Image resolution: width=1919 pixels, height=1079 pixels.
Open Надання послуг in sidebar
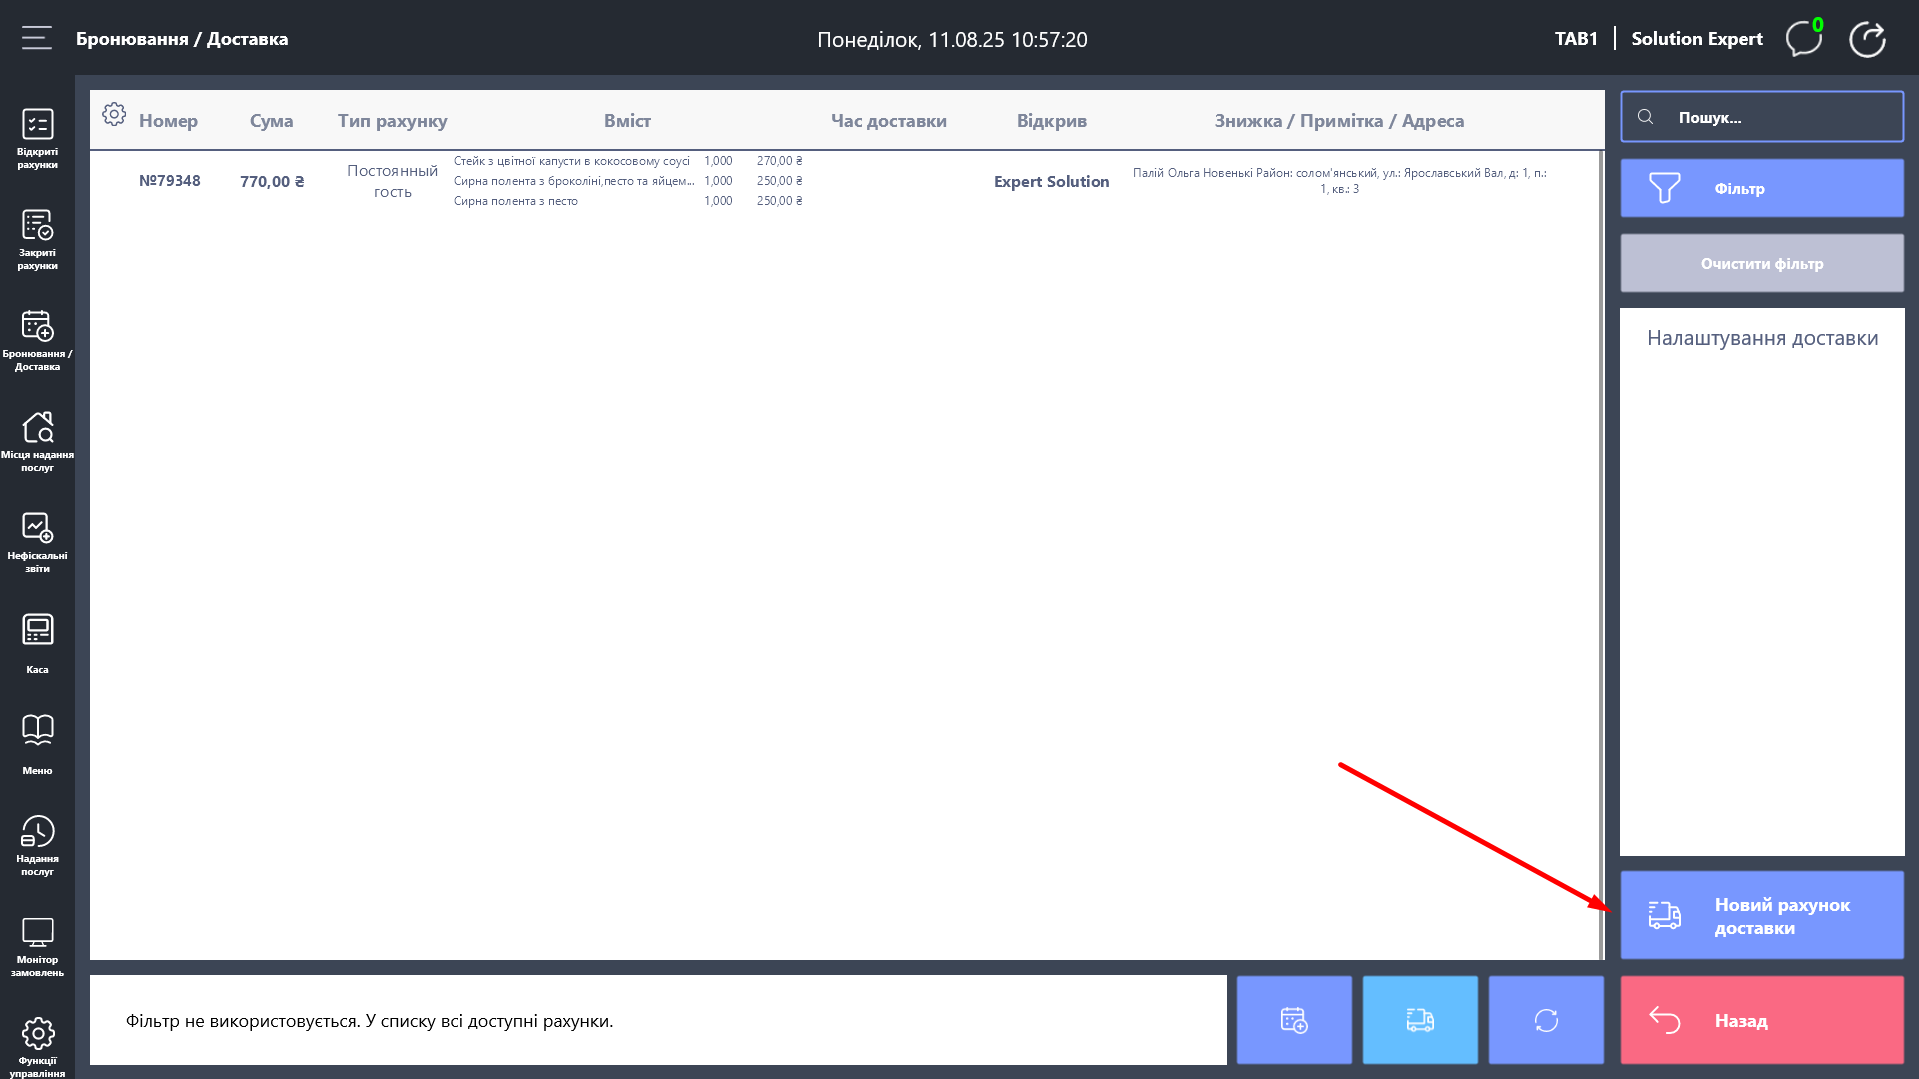(x=37, y=845)
